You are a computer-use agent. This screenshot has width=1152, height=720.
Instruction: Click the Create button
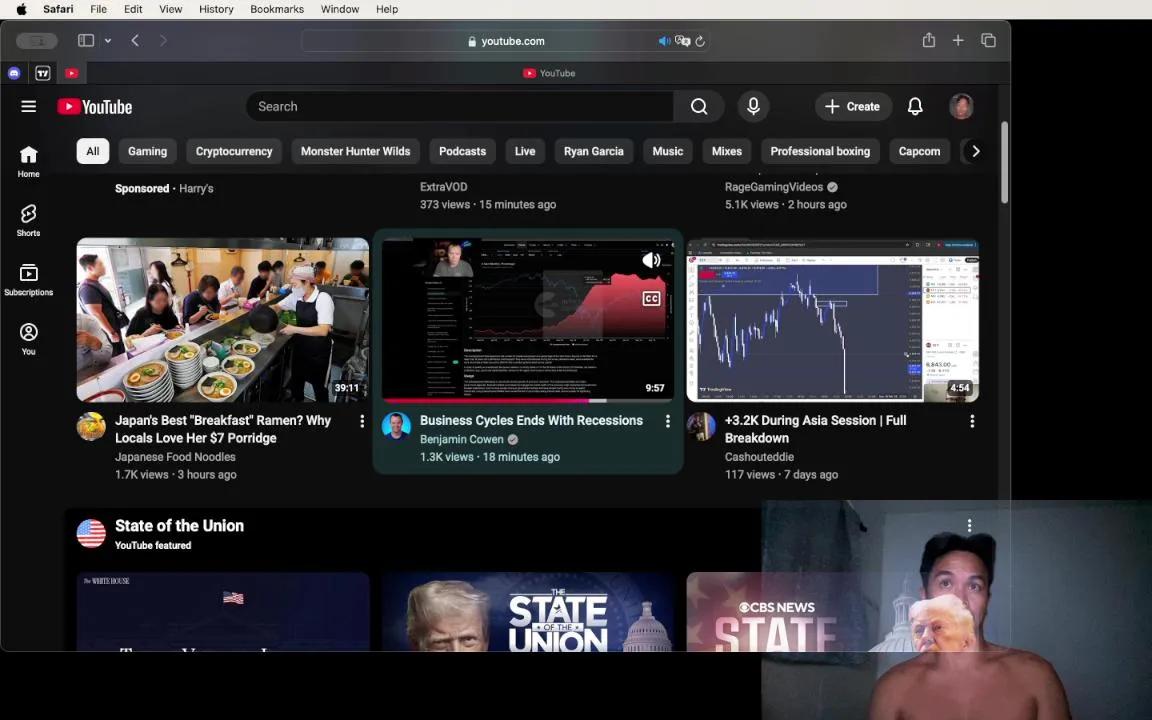pyautogui.click(x=853, y=107)
